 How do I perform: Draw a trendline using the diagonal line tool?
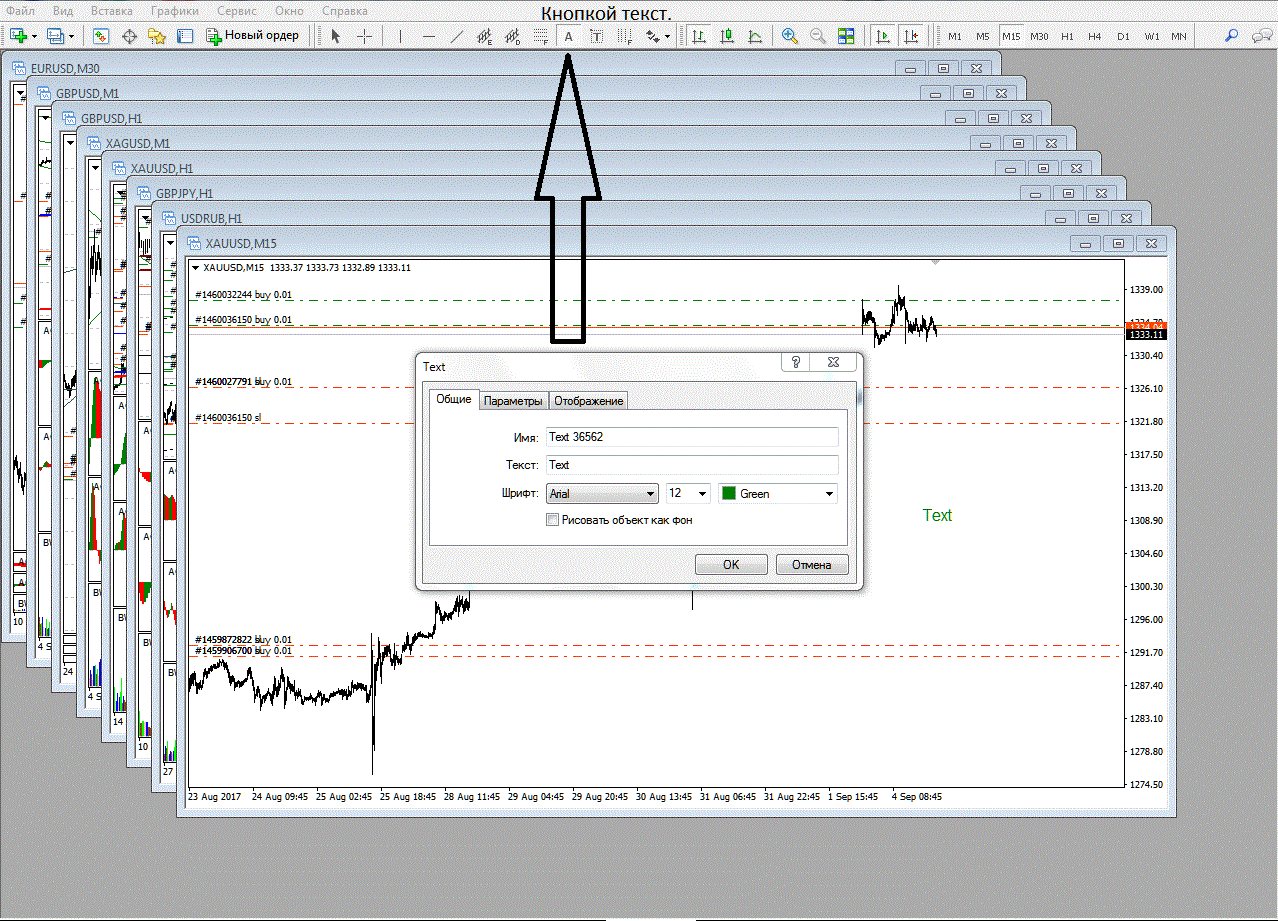[x=457, y=36]
